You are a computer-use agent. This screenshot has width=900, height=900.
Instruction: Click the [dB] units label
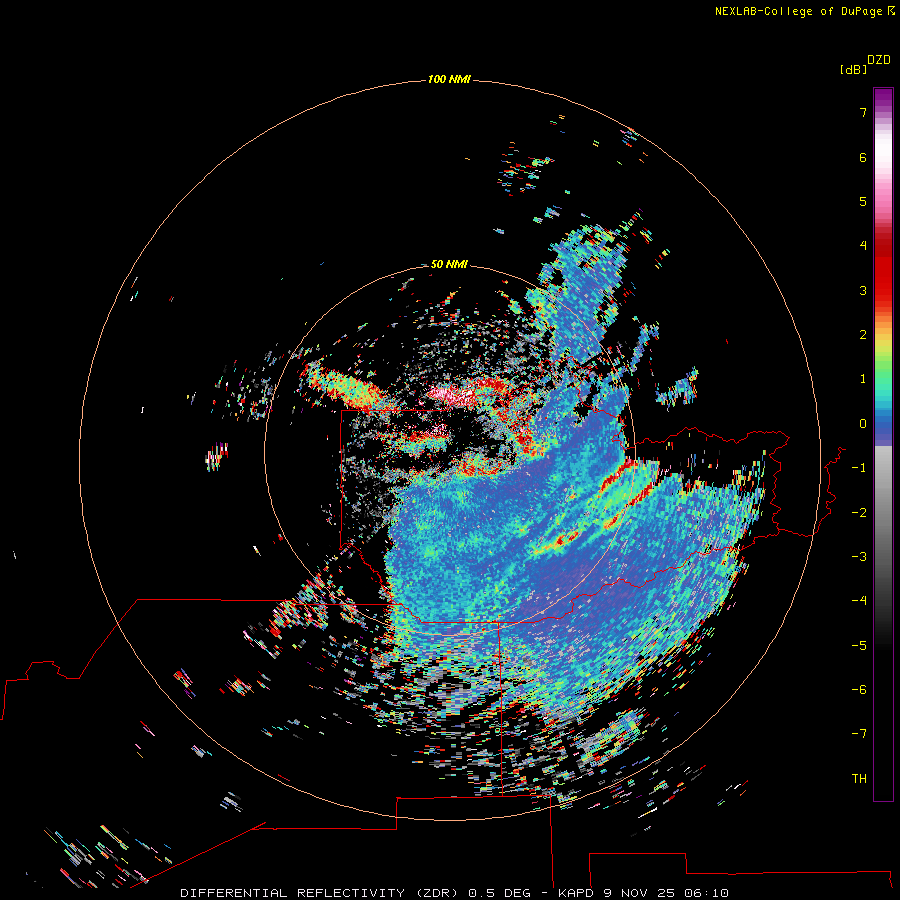pos(854,69)
